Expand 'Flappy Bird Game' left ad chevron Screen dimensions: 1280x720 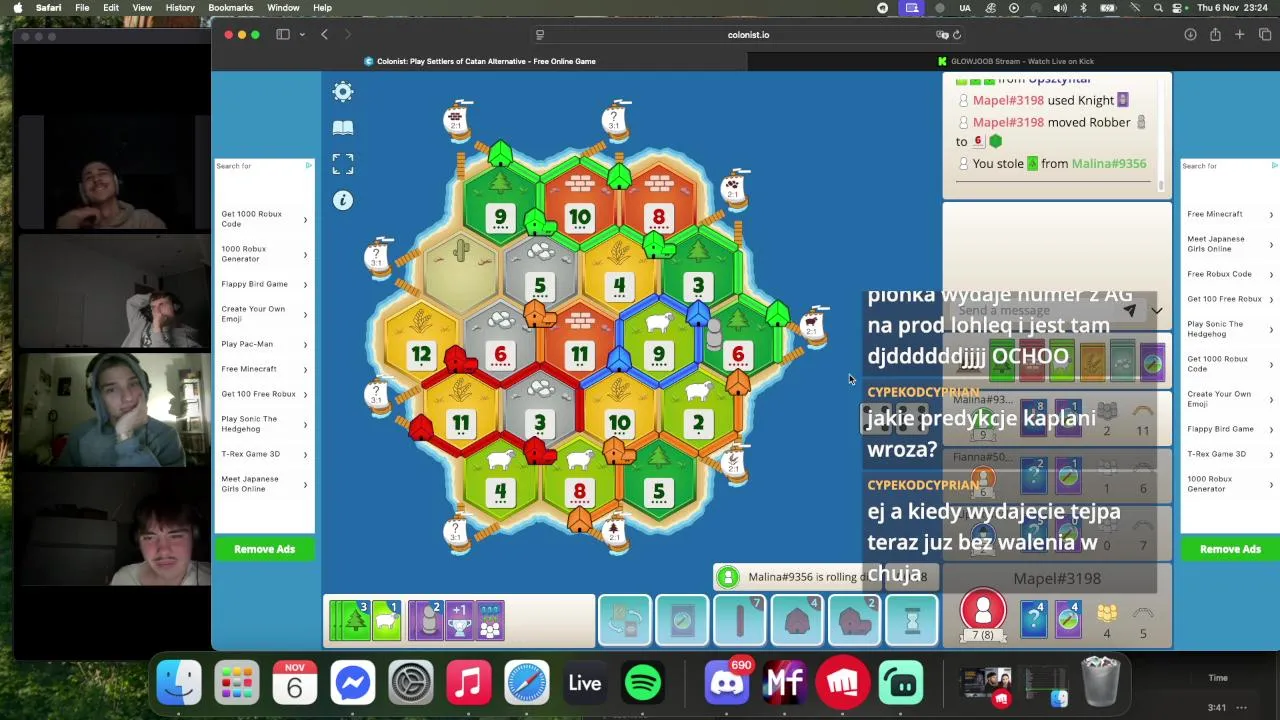point(305,284)
